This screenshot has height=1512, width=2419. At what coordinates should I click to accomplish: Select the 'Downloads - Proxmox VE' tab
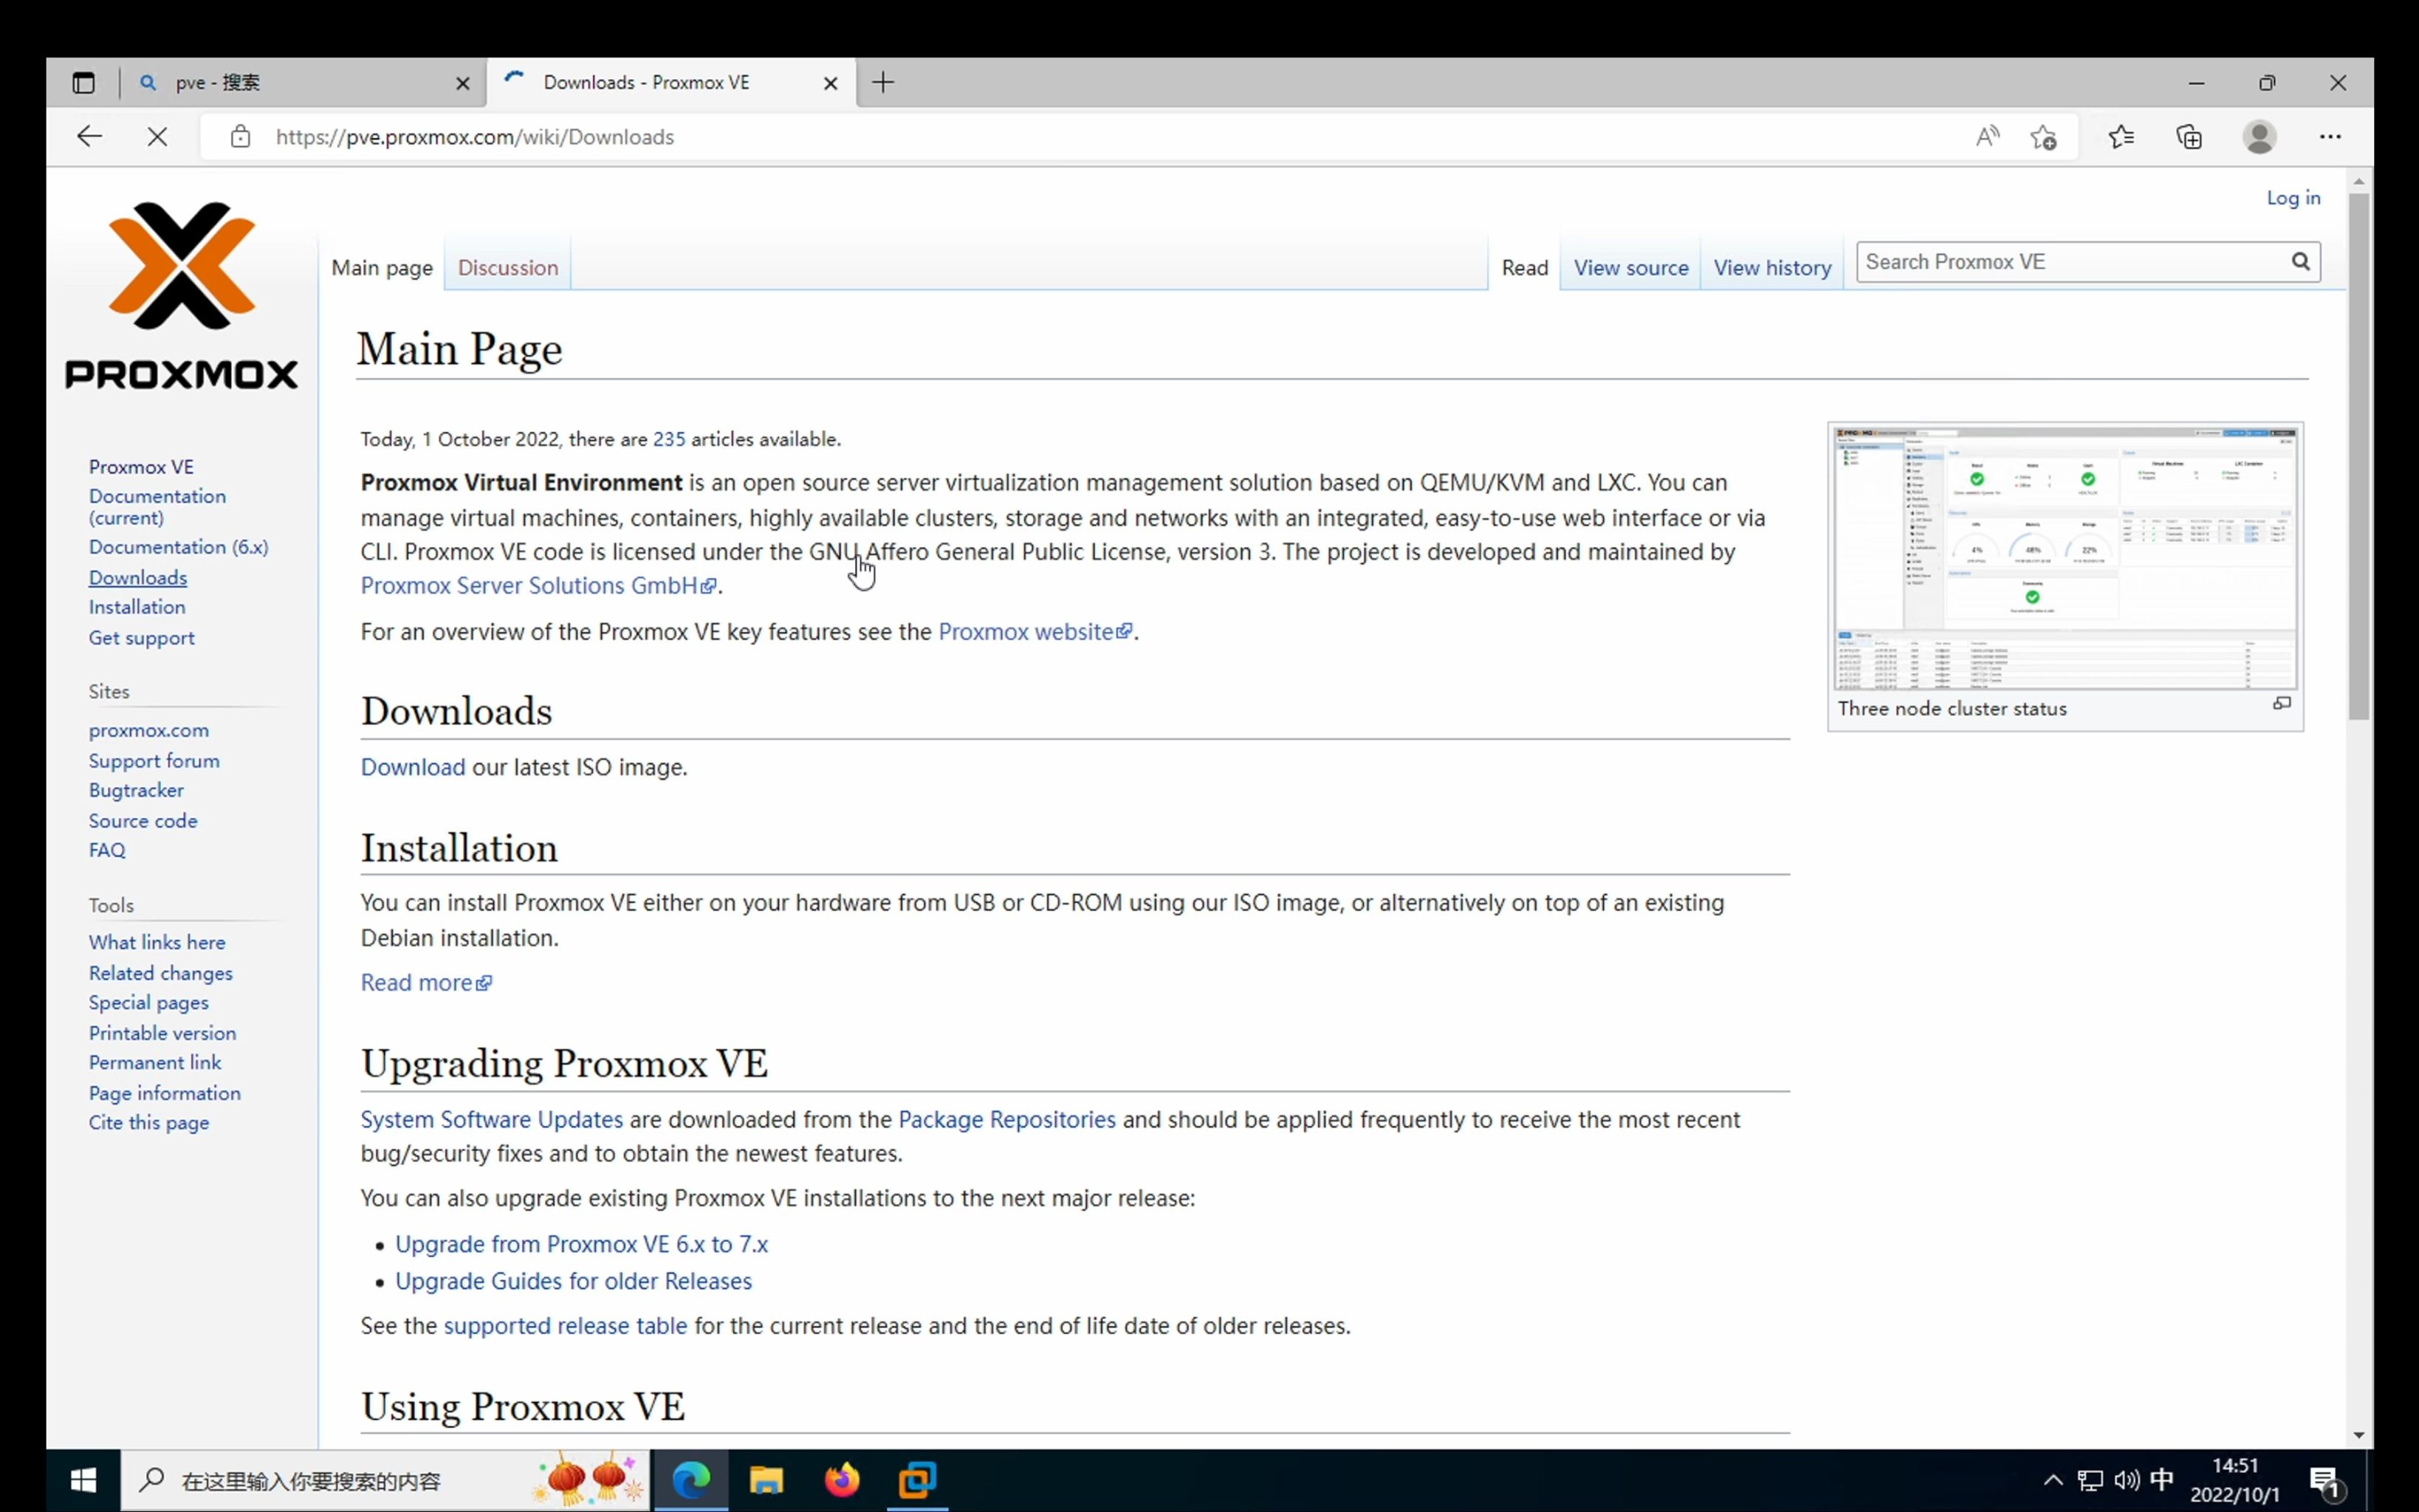[671, 83]
